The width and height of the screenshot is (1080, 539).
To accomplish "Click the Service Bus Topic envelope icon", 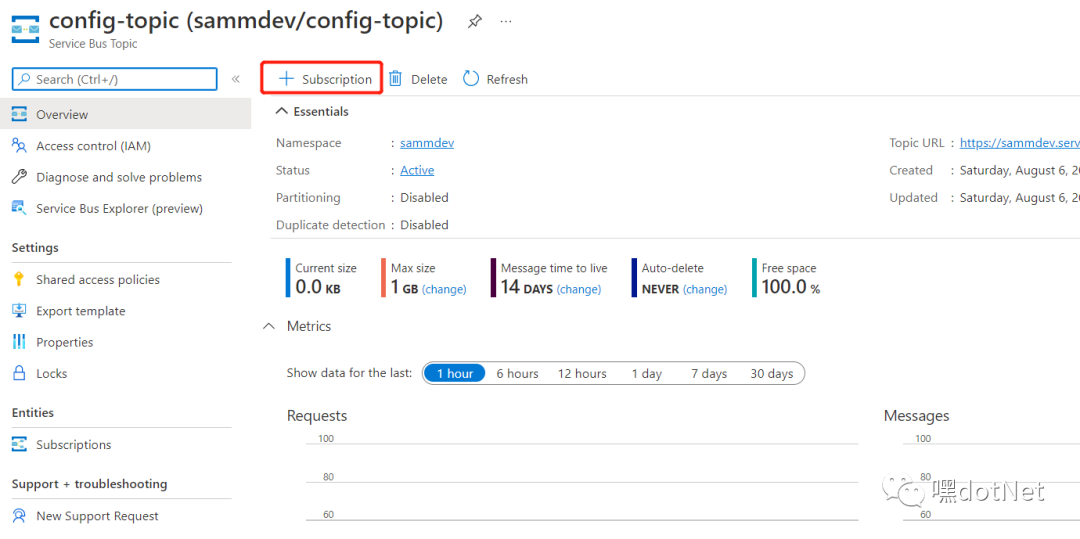I will [26, 28].
